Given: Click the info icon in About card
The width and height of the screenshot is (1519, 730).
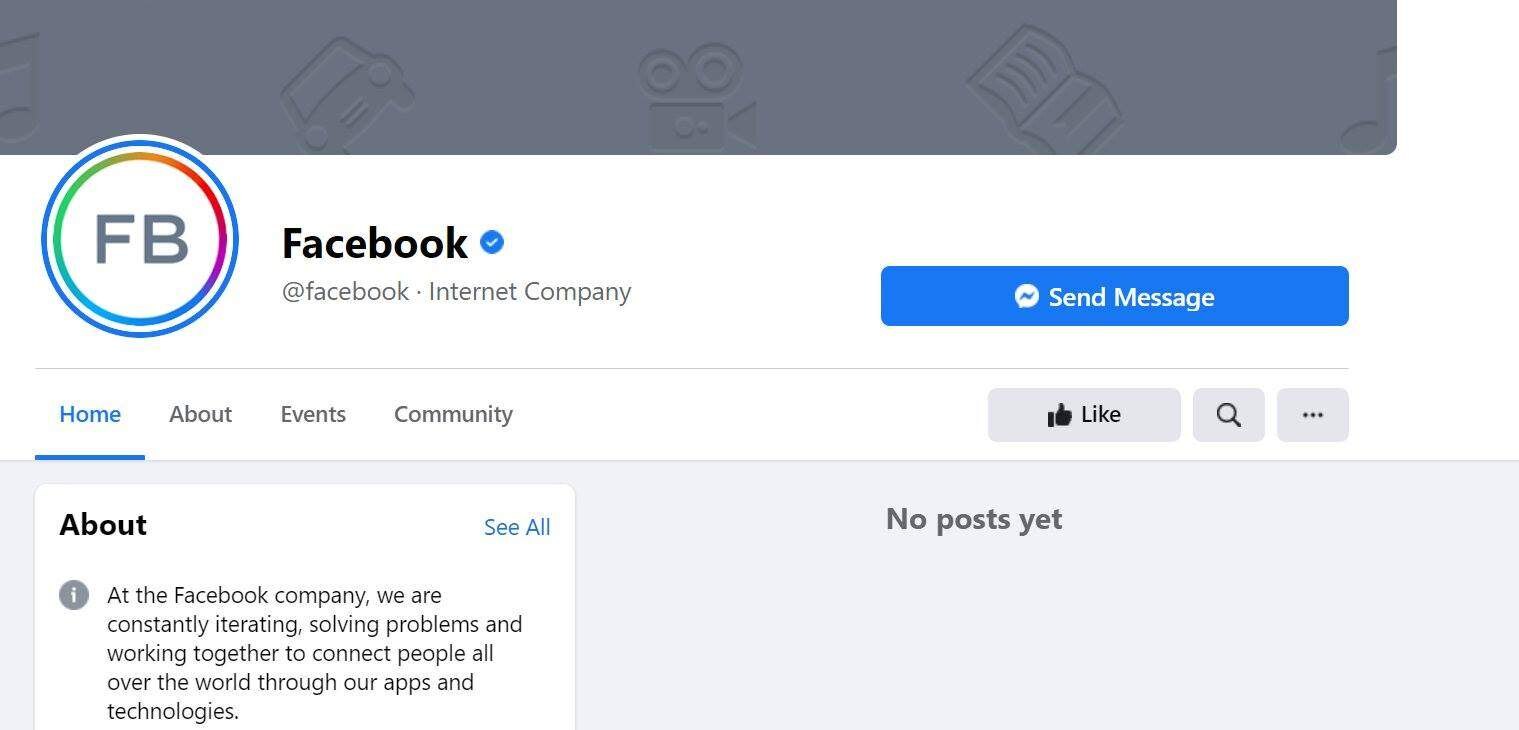Looking at the screenshot, I should [74, 595].
